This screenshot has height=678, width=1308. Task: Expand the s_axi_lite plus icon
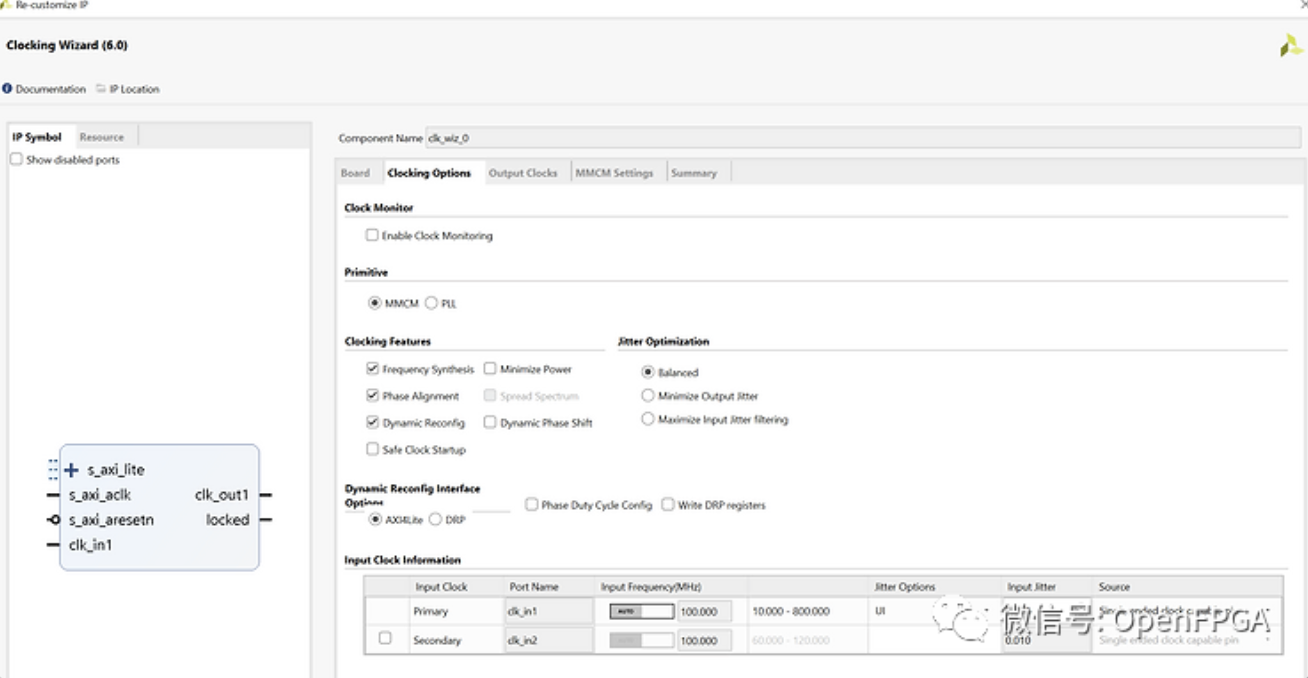pyautogui.click(x=71, y=470)
